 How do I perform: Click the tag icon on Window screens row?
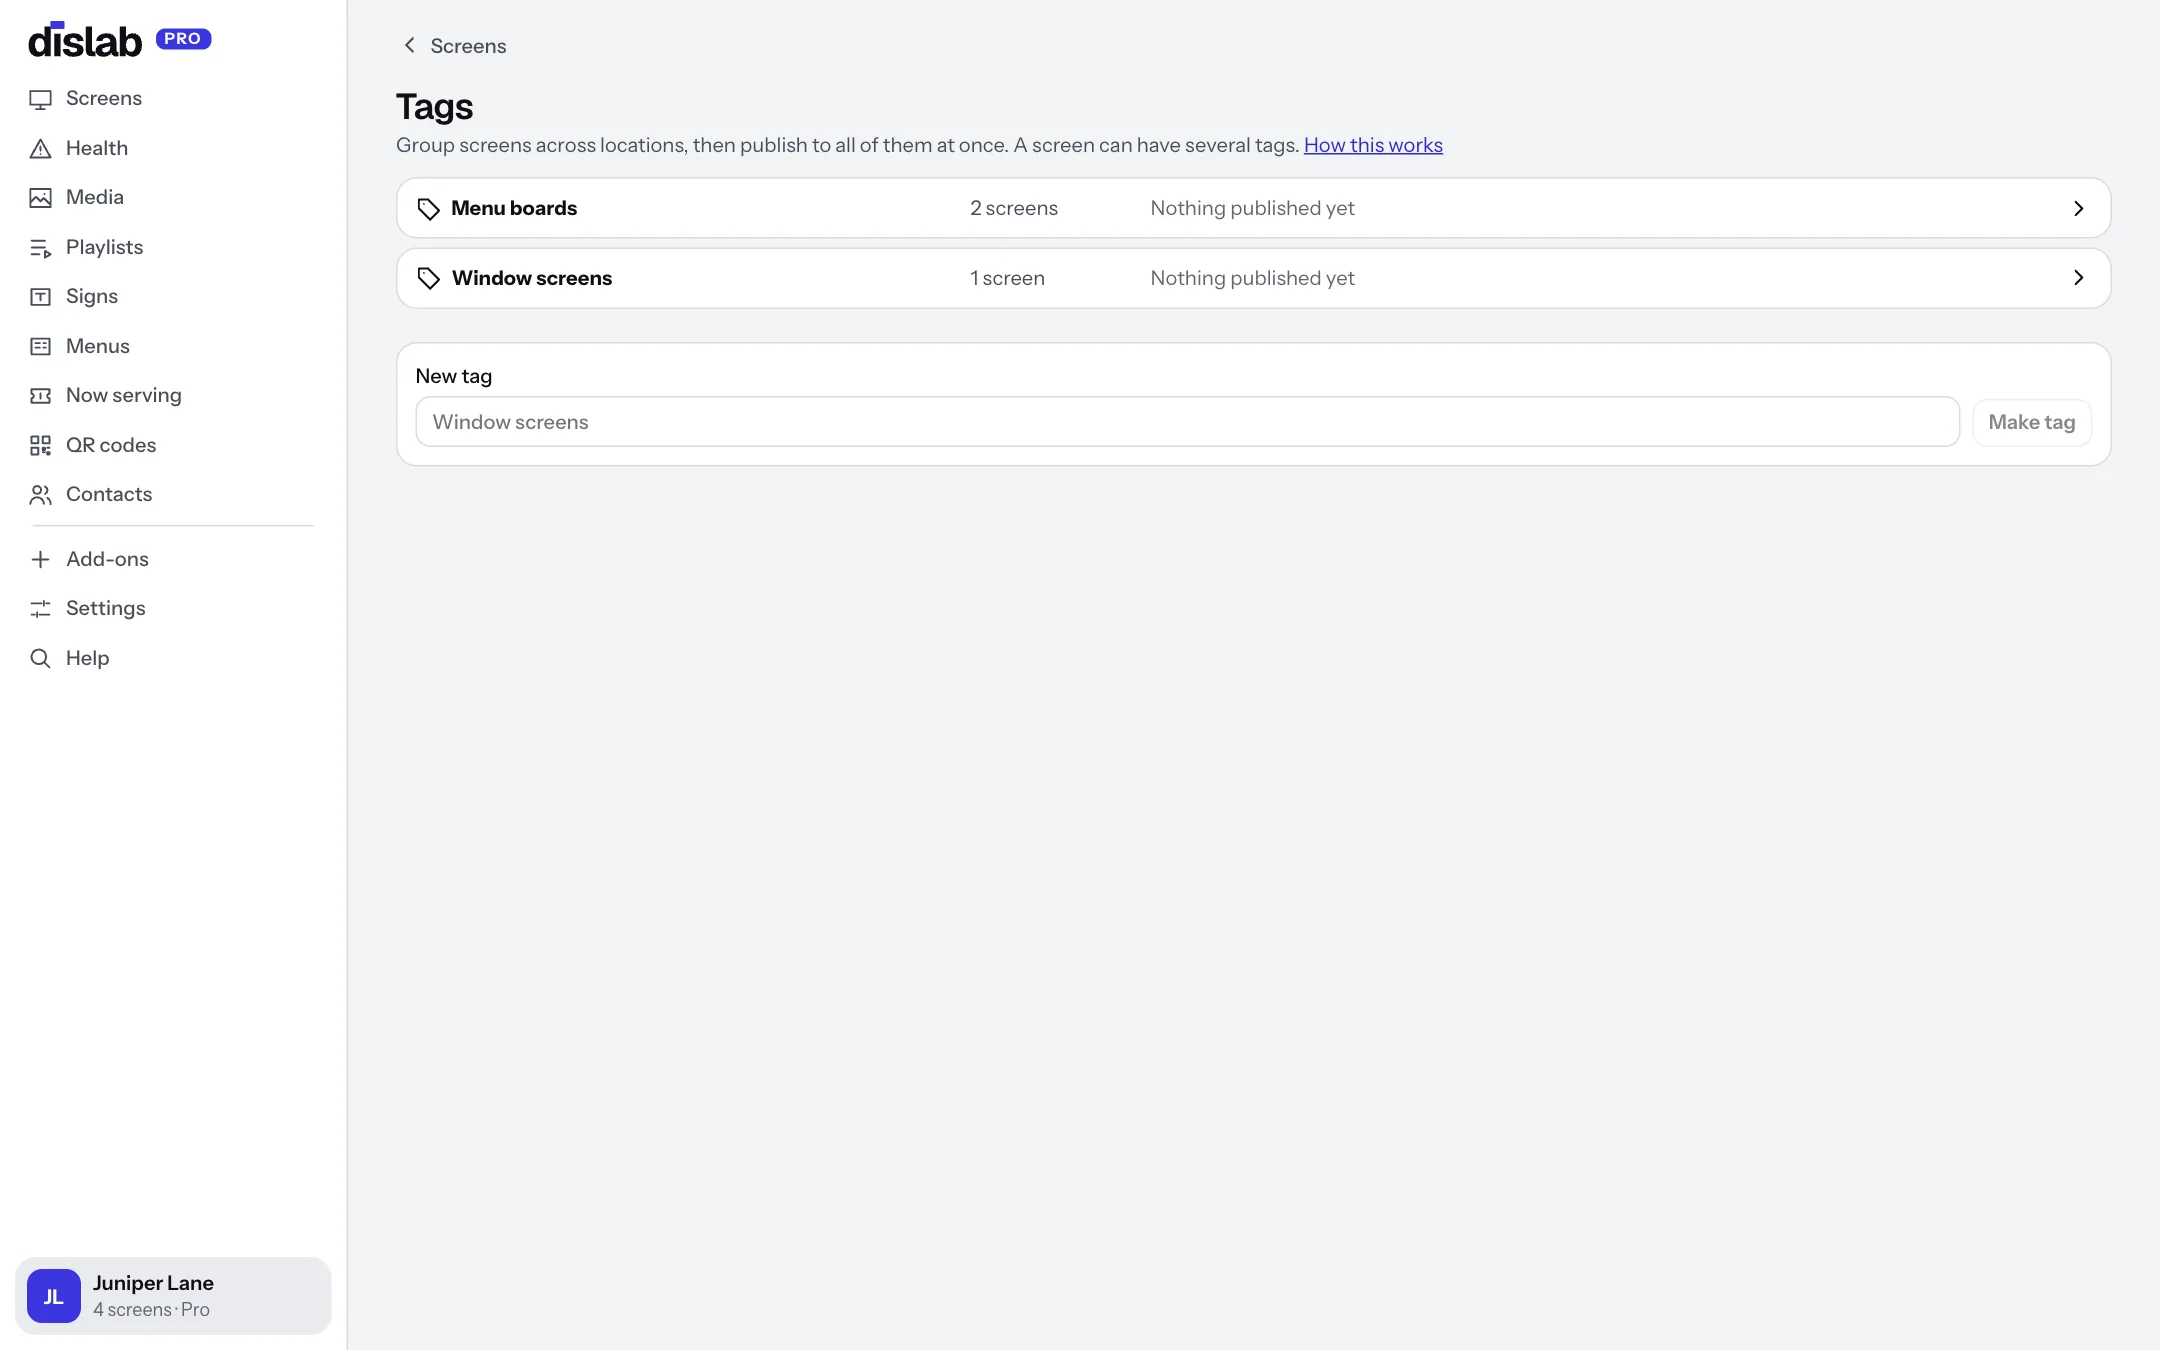pos(428,279)
